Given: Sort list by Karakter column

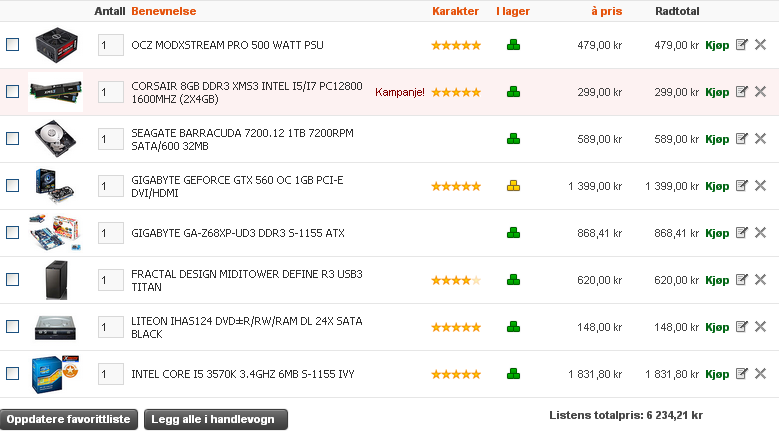Looking at the screenshot, I should pyautogui.click(x=456, y=11).
